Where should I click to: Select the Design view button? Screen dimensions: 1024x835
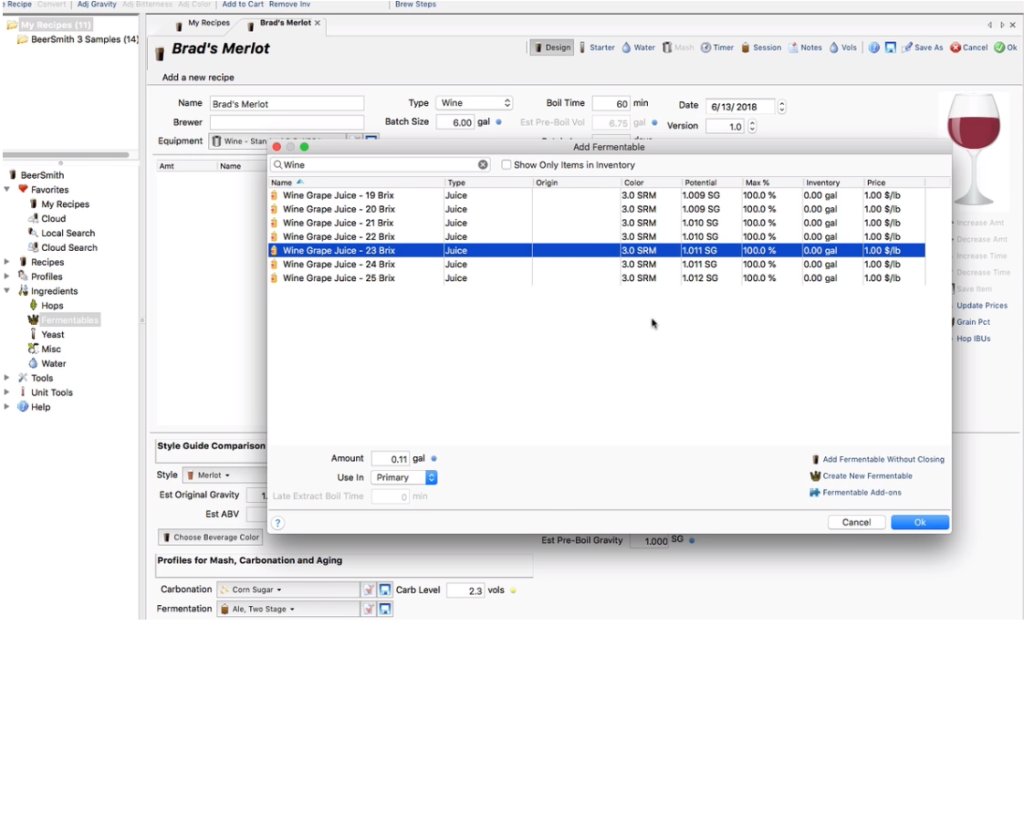click(552, 48)
